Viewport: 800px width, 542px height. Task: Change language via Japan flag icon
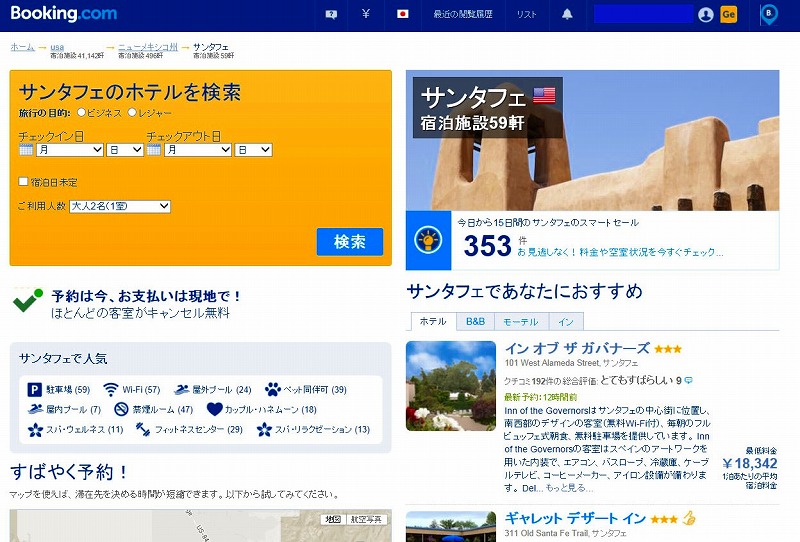[x=403, y=14]
